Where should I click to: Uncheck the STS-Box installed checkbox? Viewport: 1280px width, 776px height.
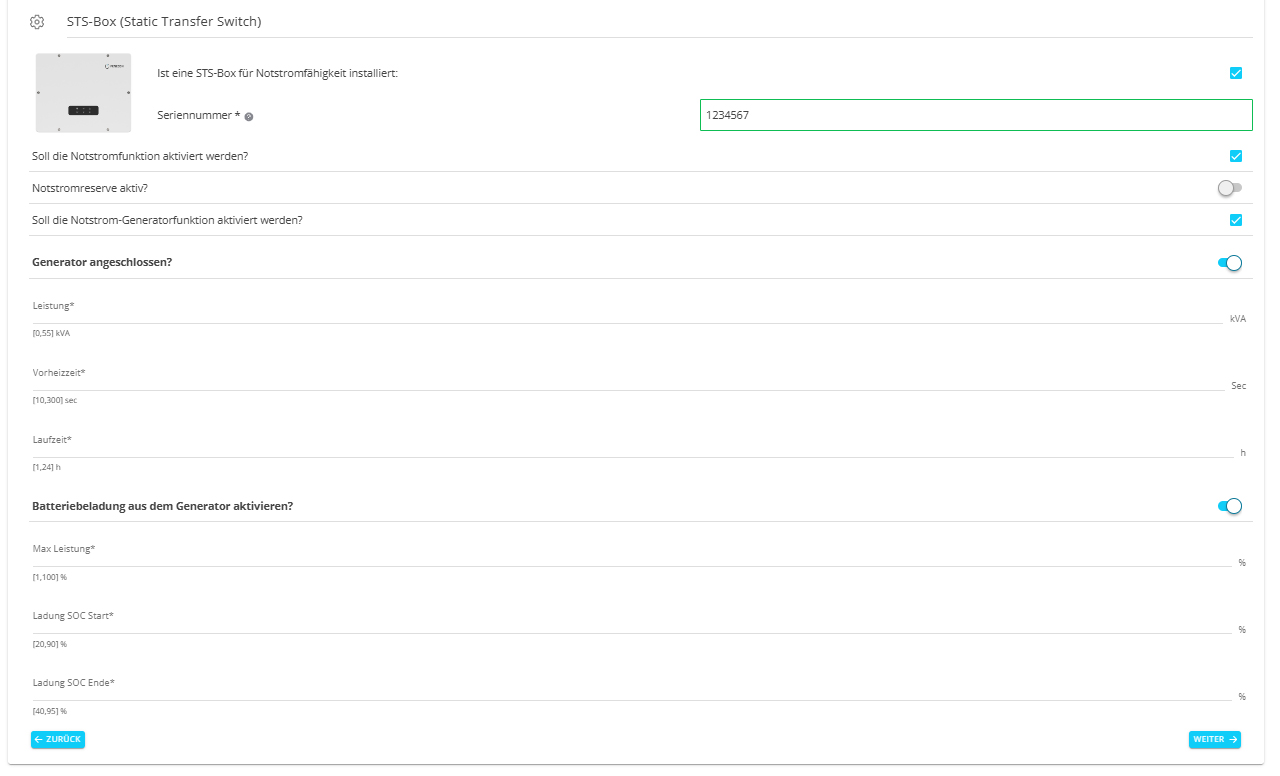click(1236, 73)
